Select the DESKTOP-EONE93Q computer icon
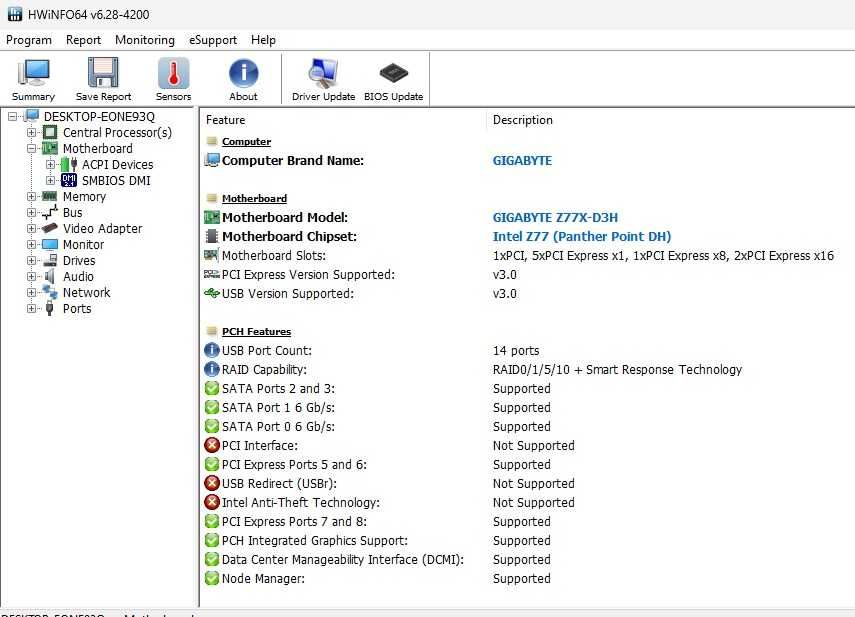 (32, 116)
